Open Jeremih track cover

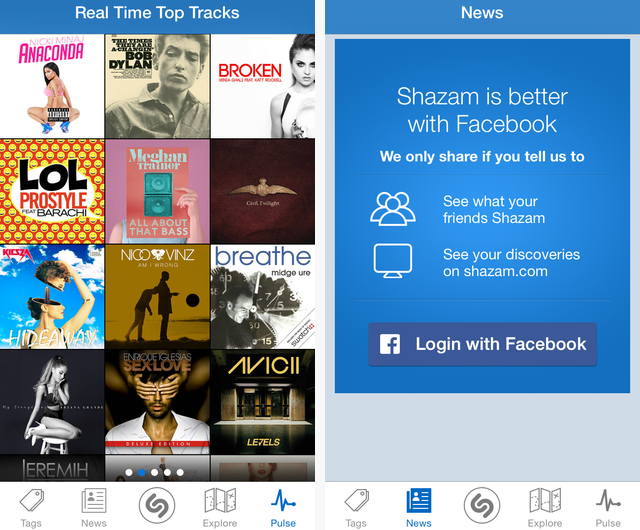tap(52, 468)
